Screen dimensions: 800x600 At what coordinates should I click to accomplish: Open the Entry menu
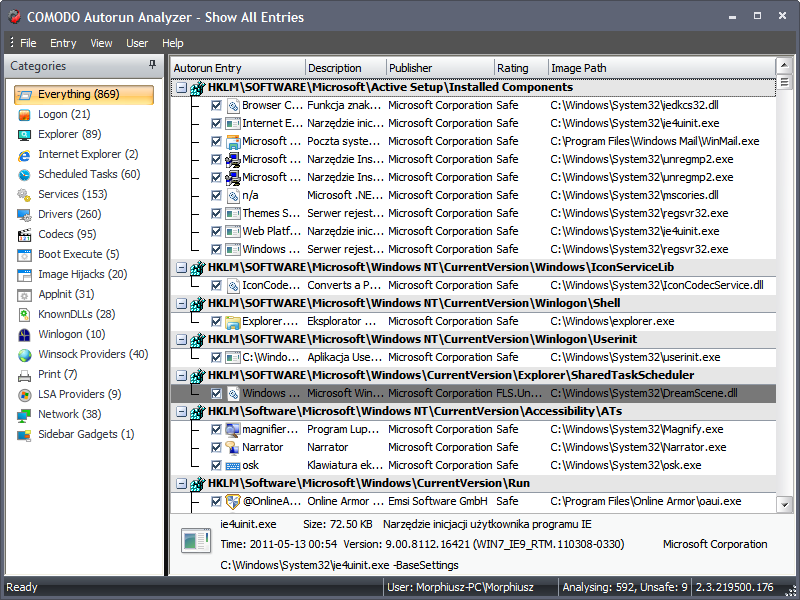[x=63, y=43]
